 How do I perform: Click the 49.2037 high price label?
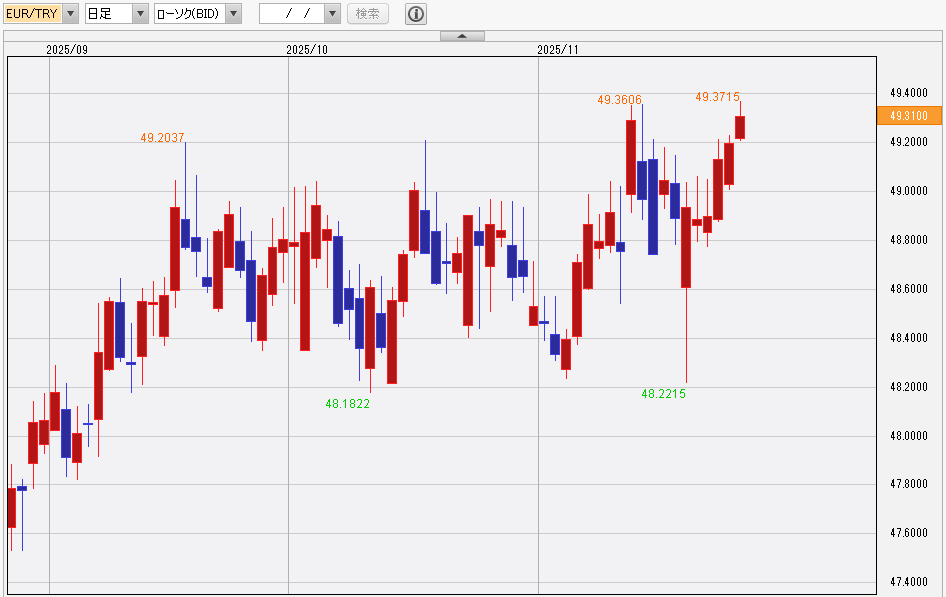click(x=162, y=137)
